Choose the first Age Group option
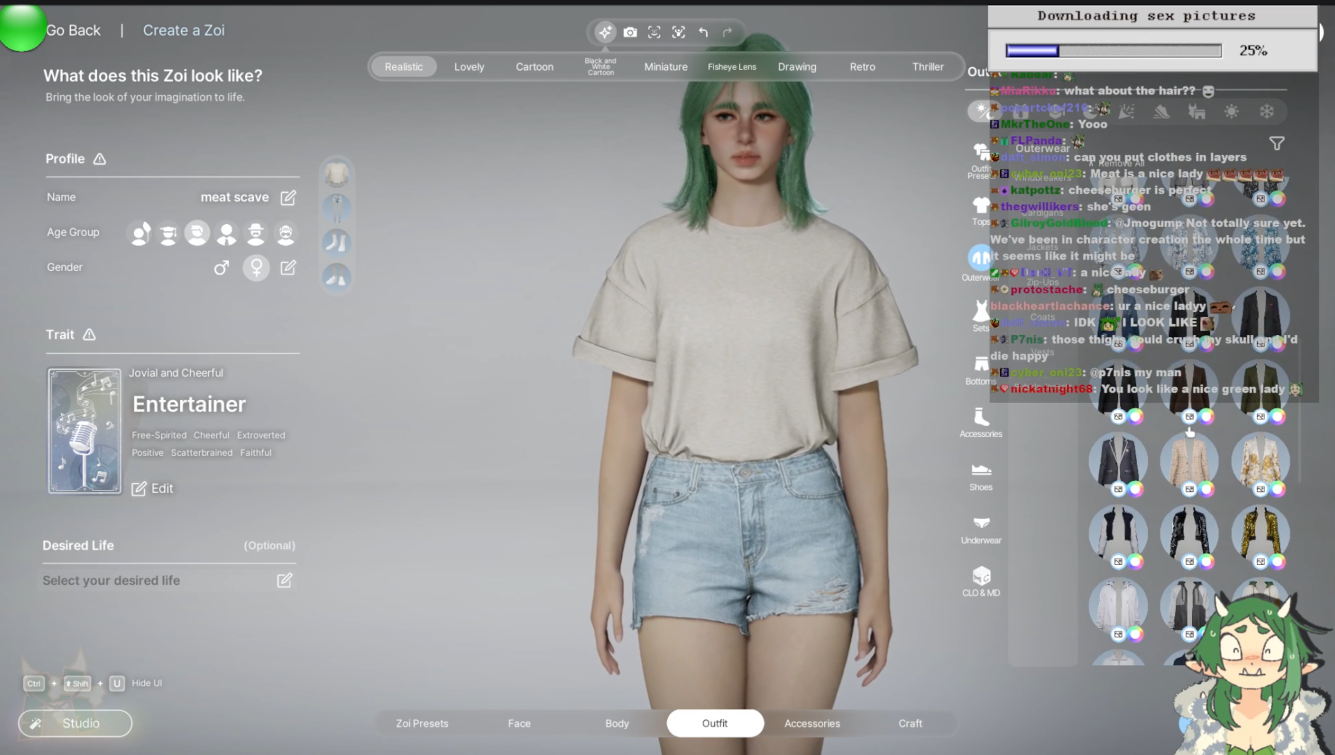Image resolution: width=1335 pixels, height=755 pixels. click(x=140, y=233)
